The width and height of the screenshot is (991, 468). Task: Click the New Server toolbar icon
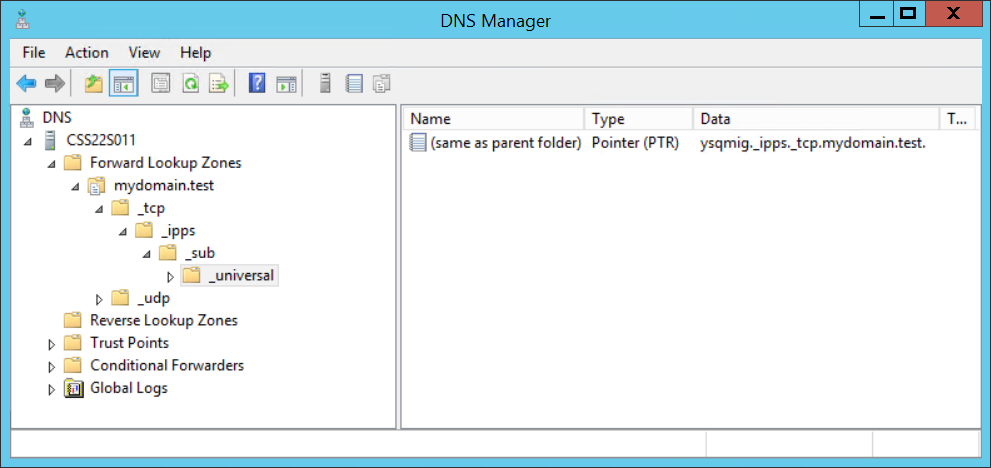[324, 84]
